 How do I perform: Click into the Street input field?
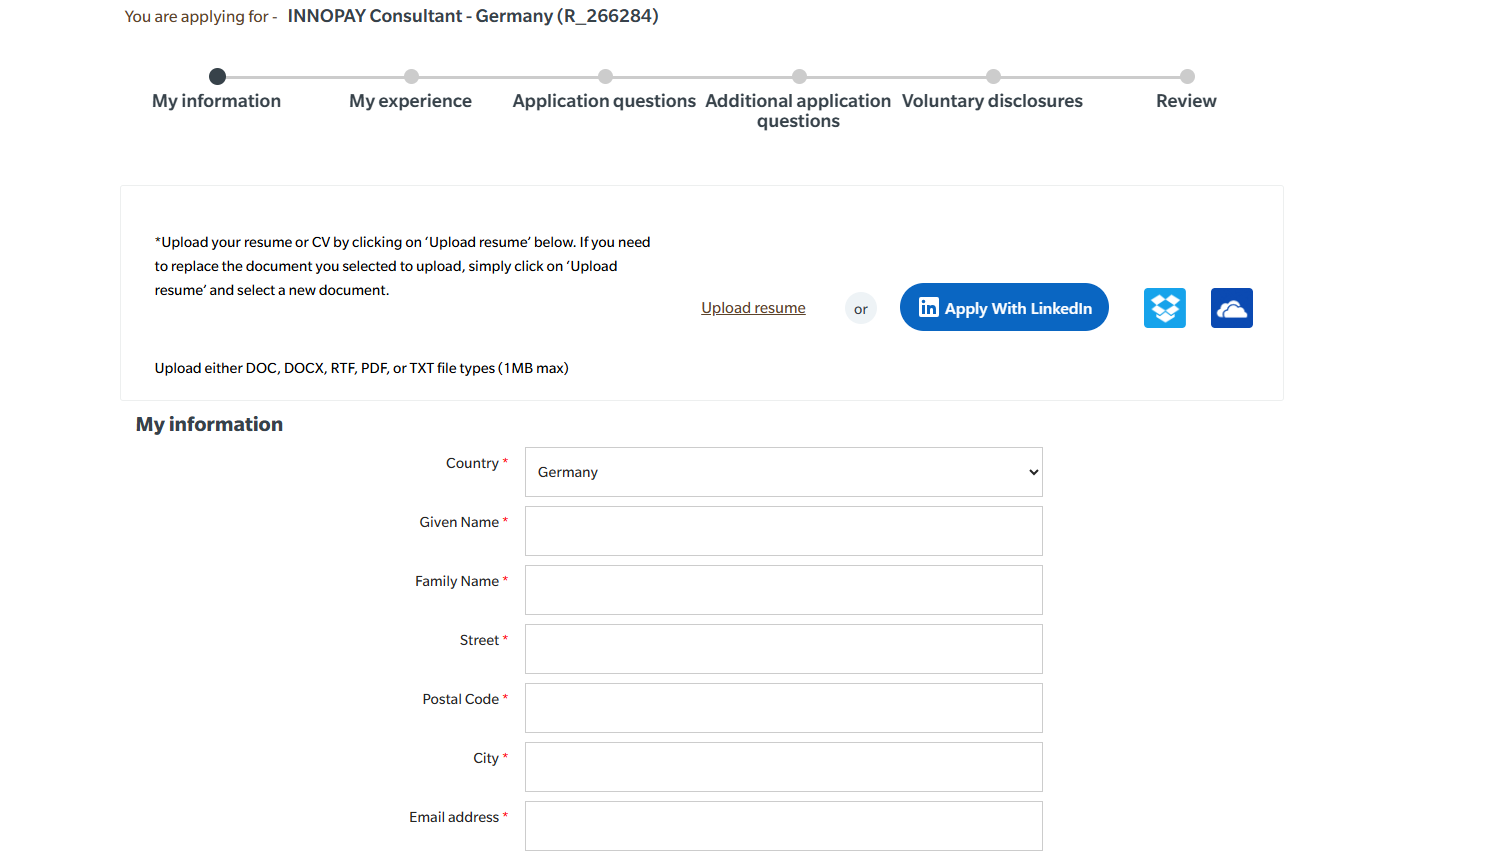point(783,649)
